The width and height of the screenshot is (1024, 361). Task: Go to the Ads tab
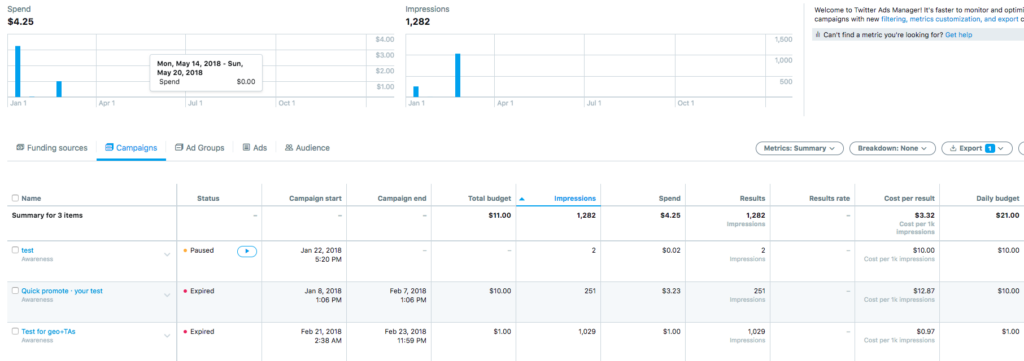[x=255, y=148]
